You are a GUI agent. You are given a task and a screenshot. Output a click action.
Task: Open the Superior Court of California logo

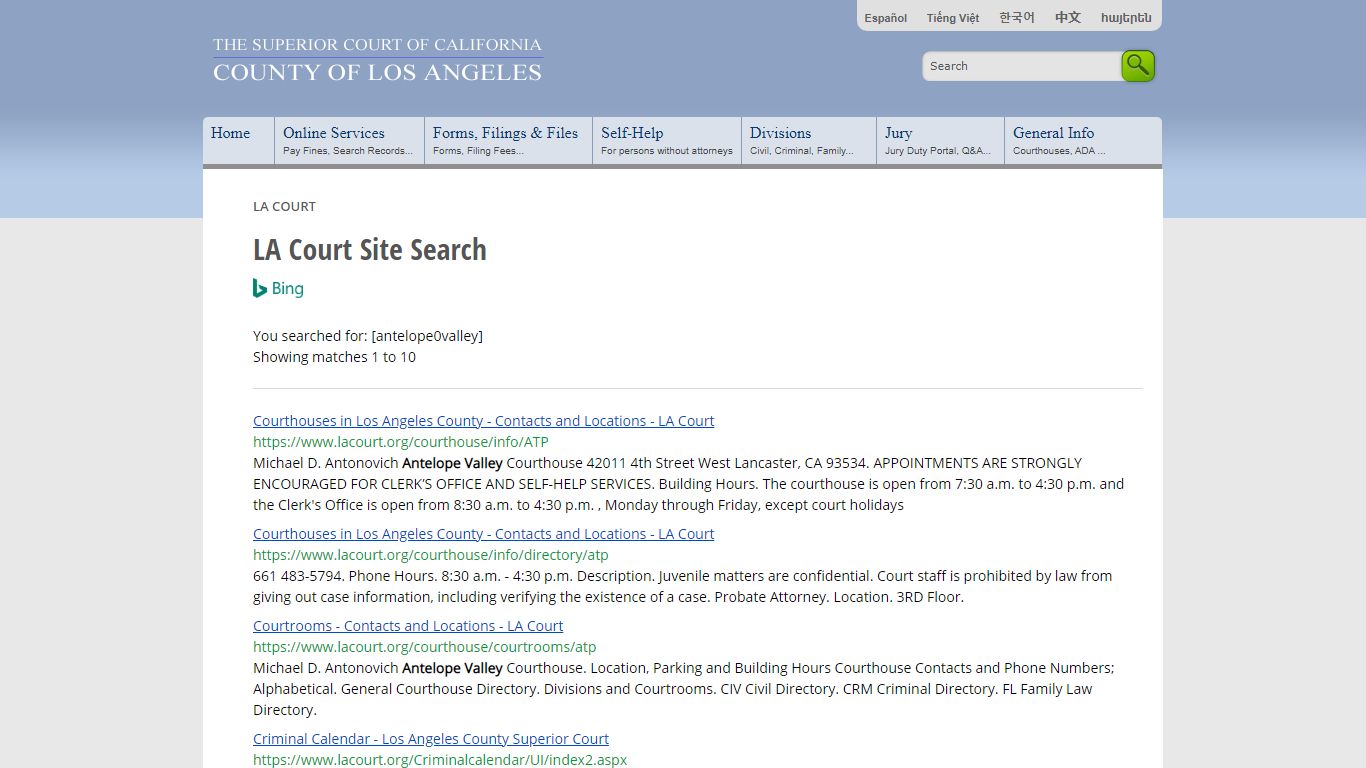click(377, 60)
